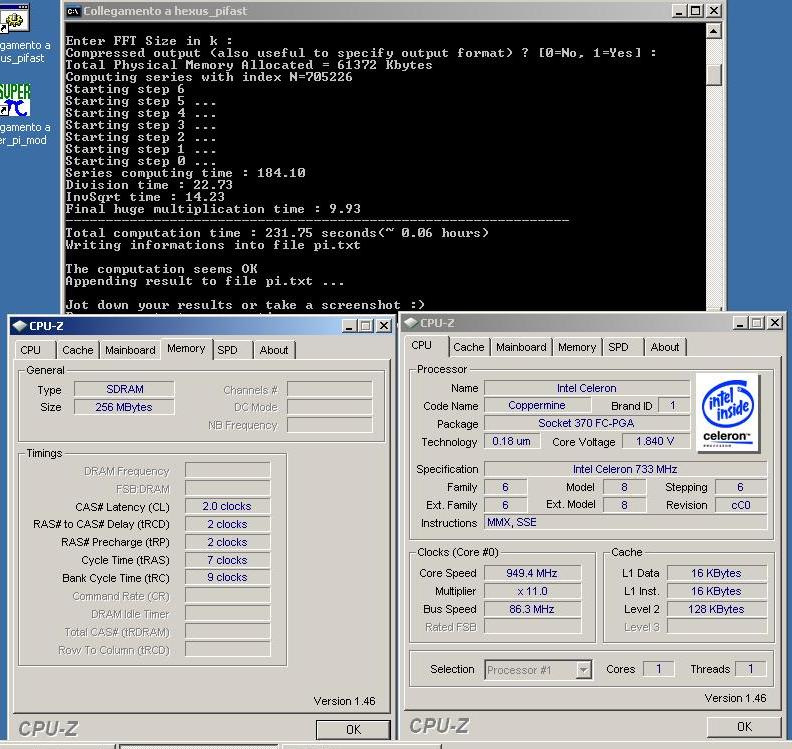
Task: Click the CAS# Latency 2.0 clocks value
Action: click(227, 506)
